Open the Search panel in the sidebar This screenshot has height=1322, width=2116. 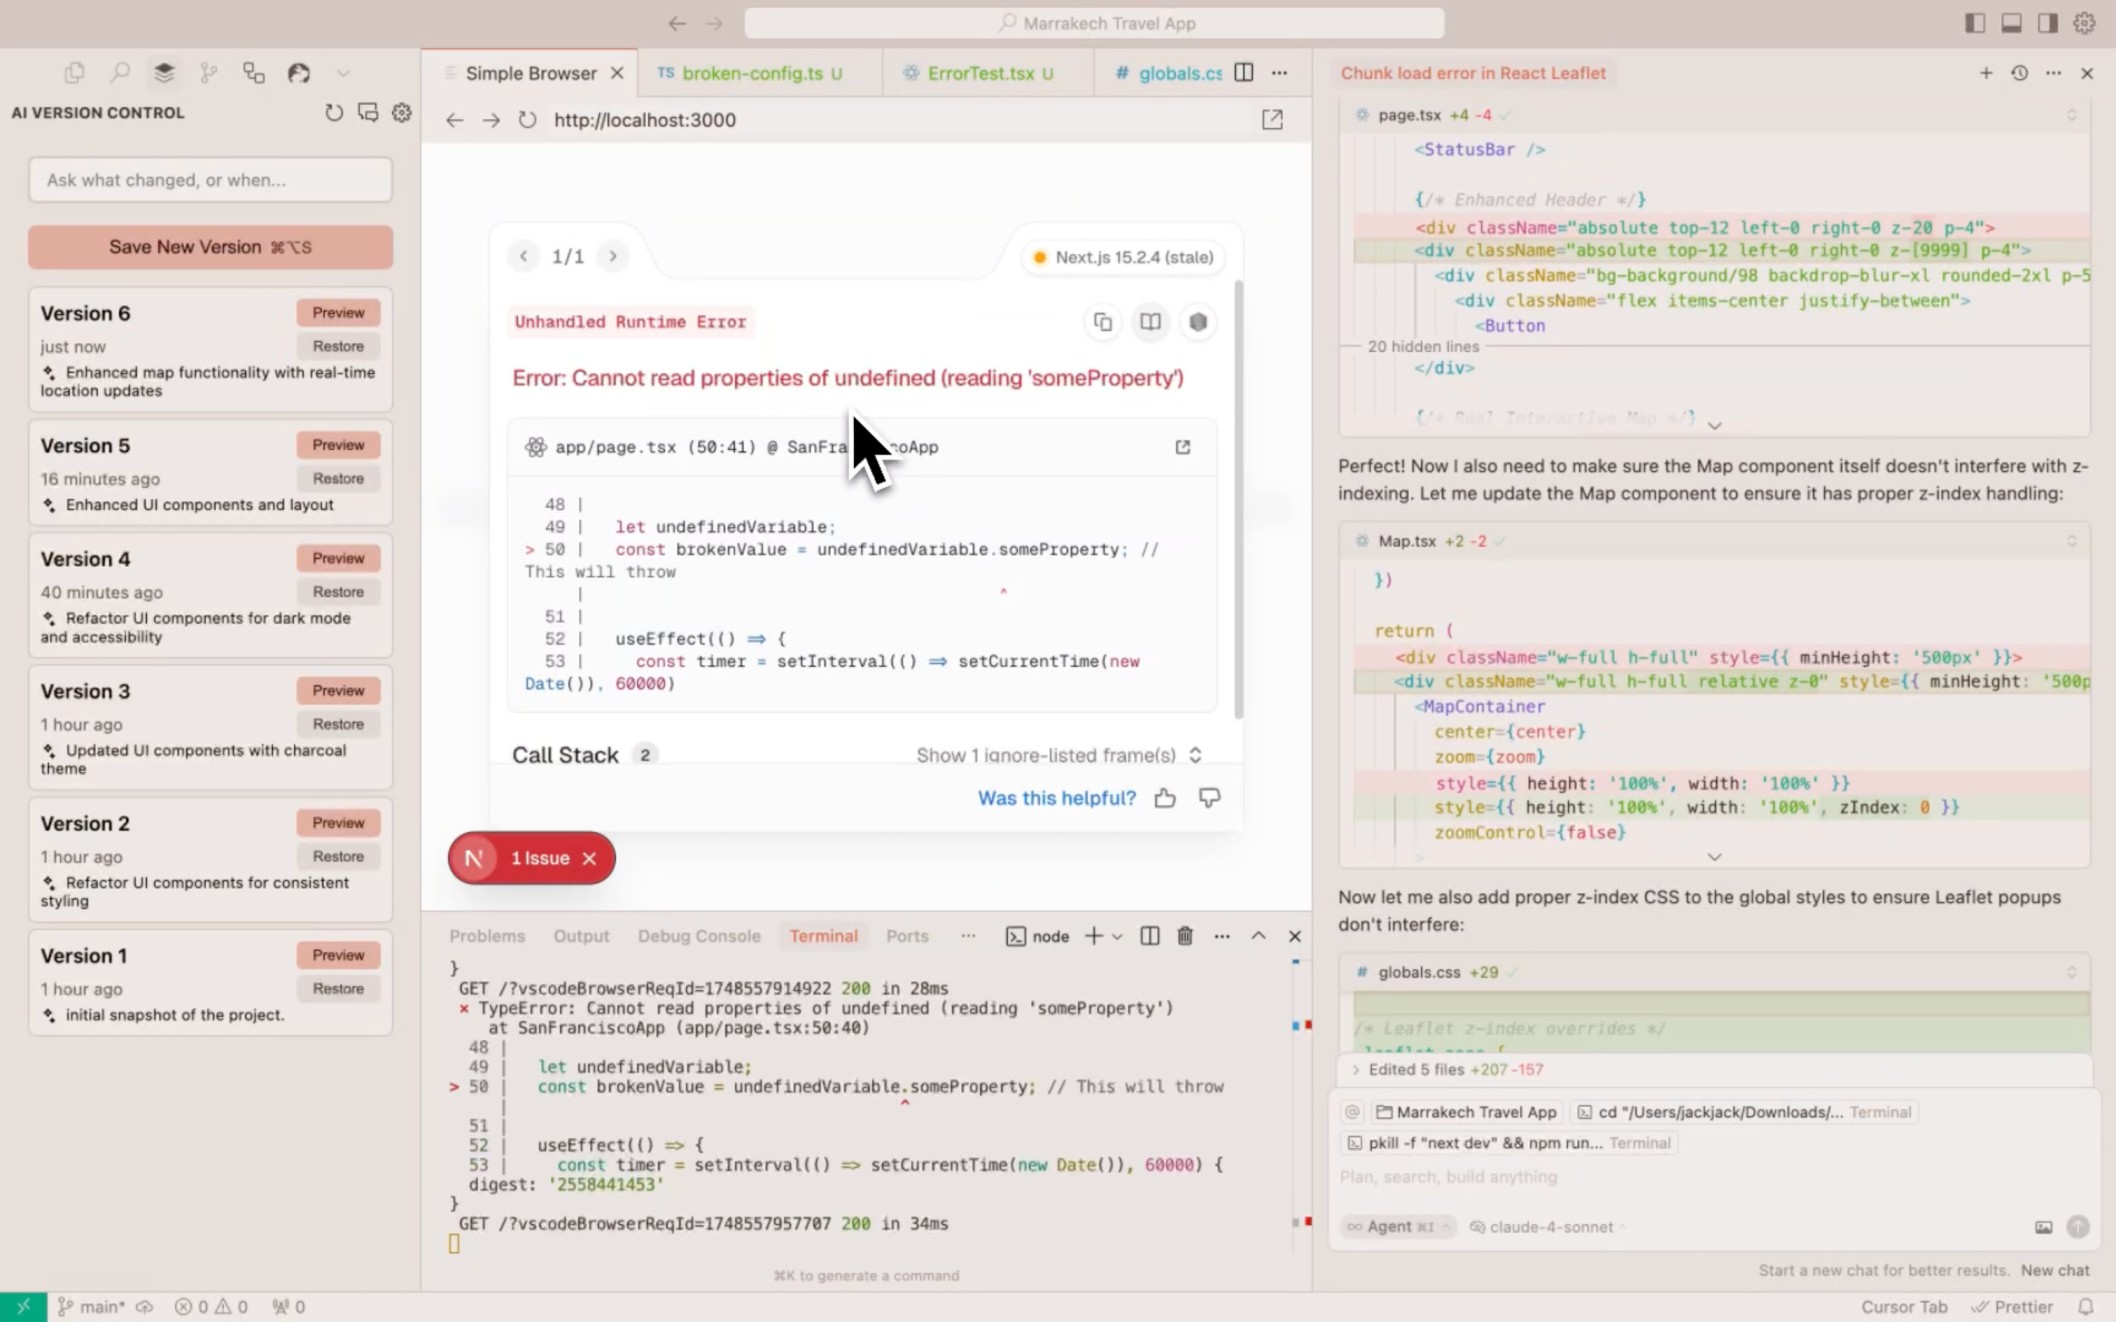coord(120,72)
